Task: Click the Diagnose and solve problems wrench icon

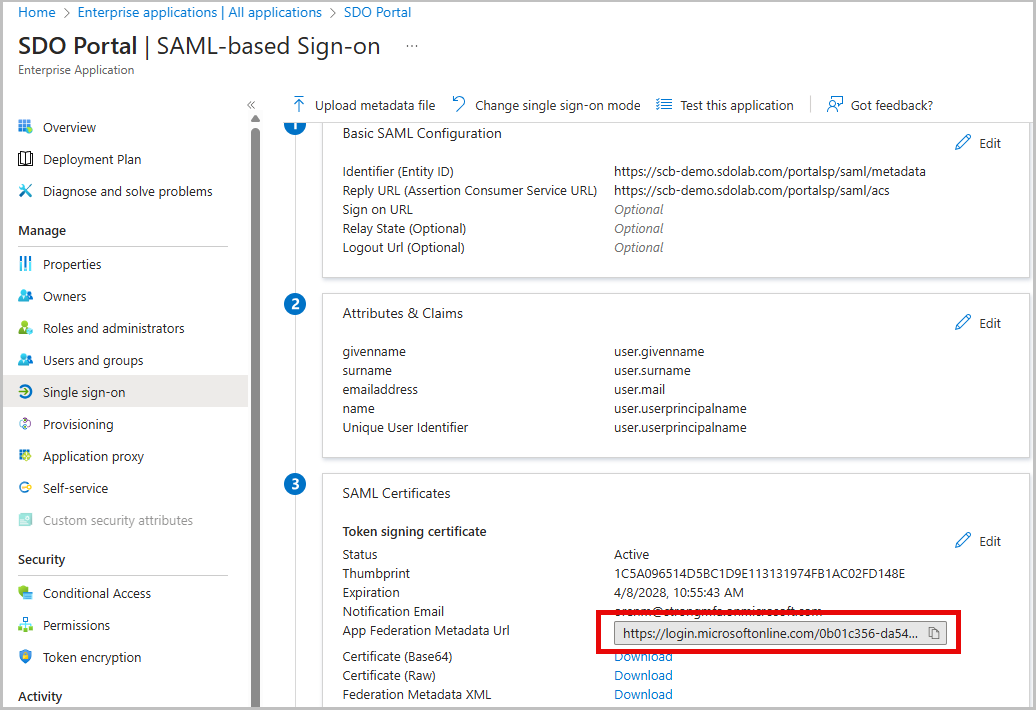Action: 25,191
